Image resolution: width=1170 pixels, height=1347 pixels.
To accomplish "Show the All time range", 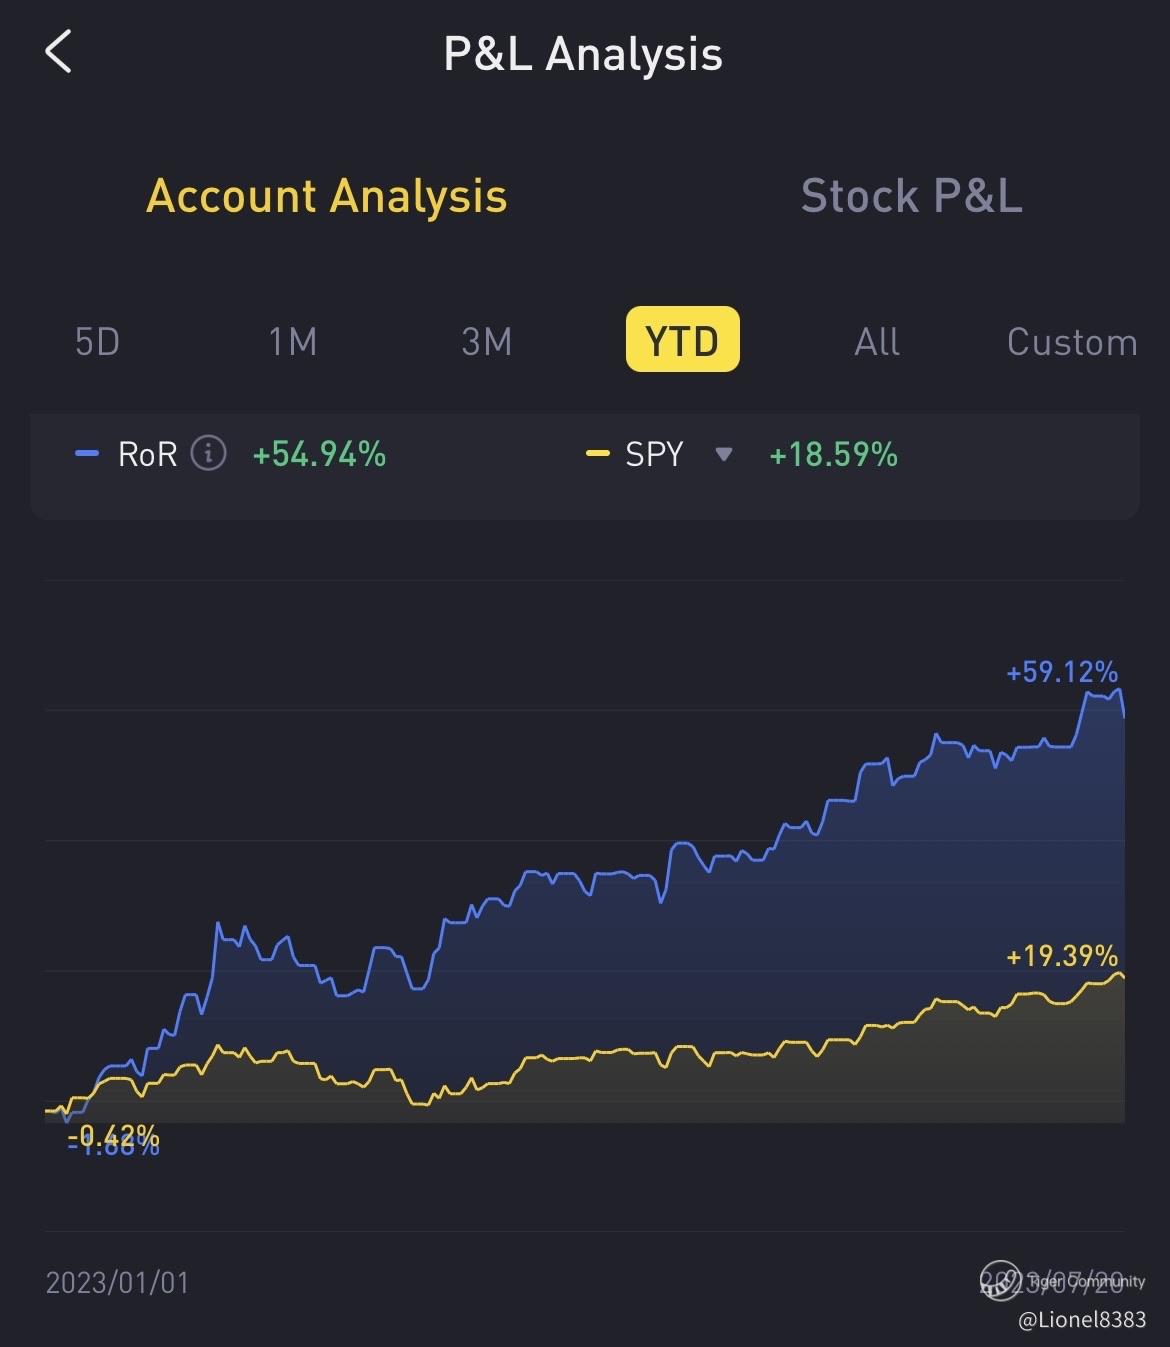I will pos(876,342).
